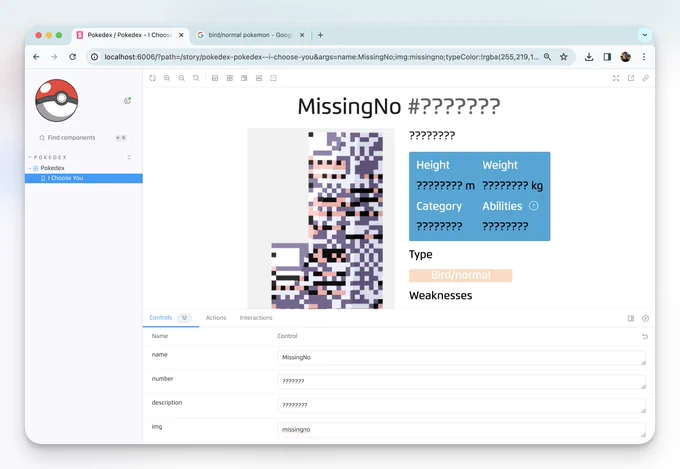Open the tab search dropdown arrow
Image resolution: width=680 pixels, height=469 pixels.
coord(645,35)
